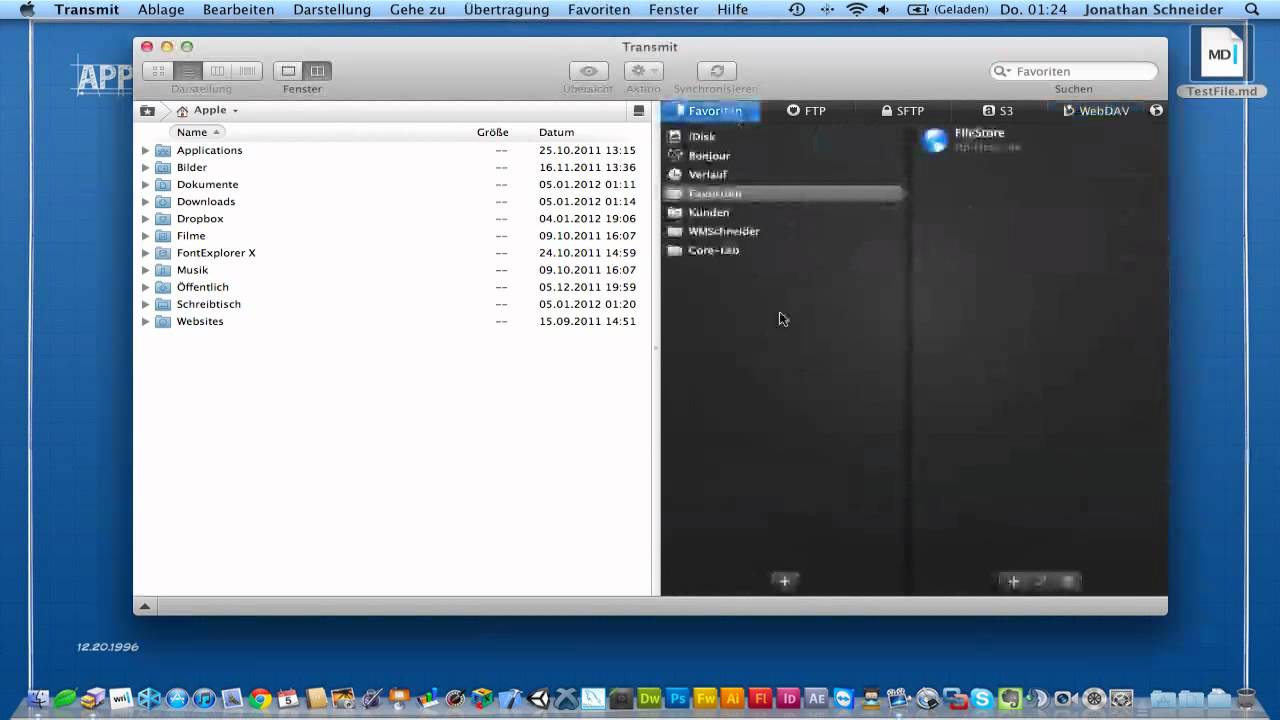
Task: Open the Apple path dropdown
Action: click(208, 110)
